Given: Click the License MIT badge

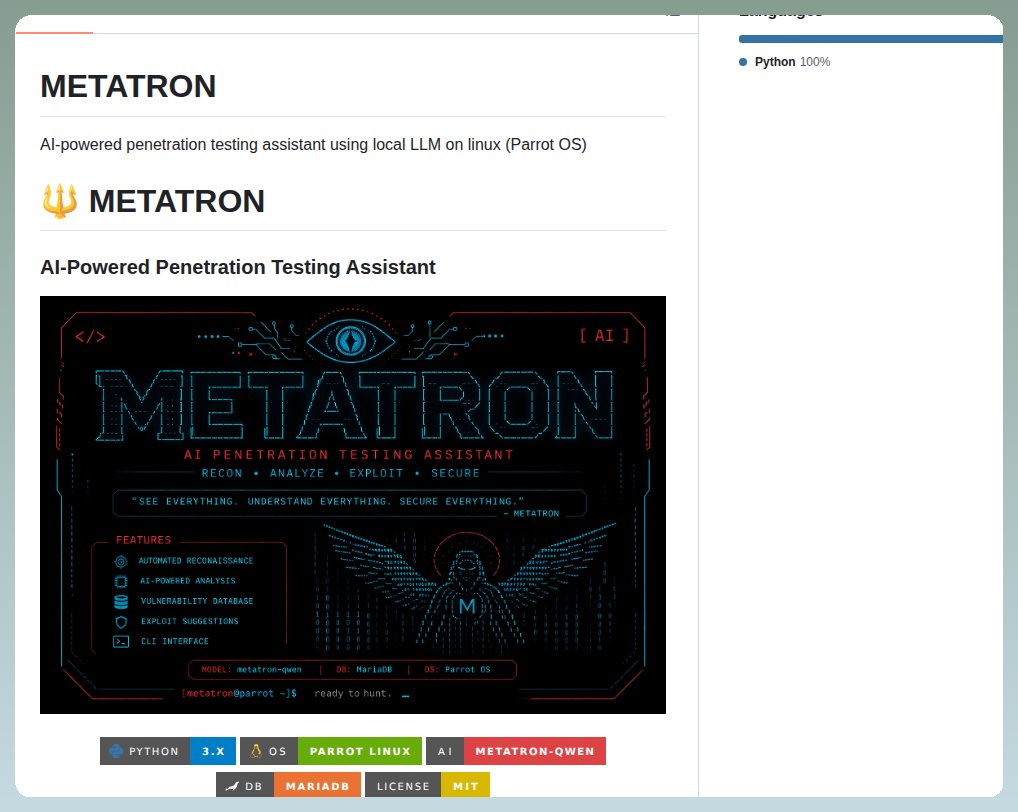Looking at the screenshot, I should [x=427, y=785].
